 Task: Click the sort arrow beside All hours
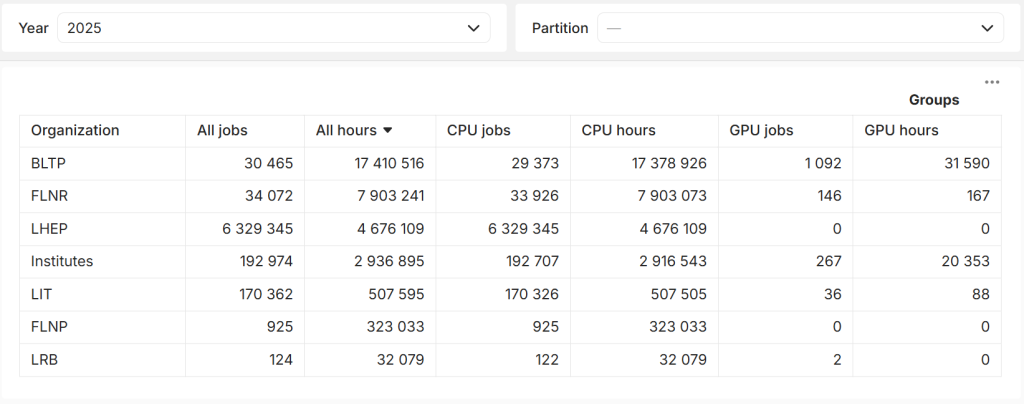[x=387, y=131]
